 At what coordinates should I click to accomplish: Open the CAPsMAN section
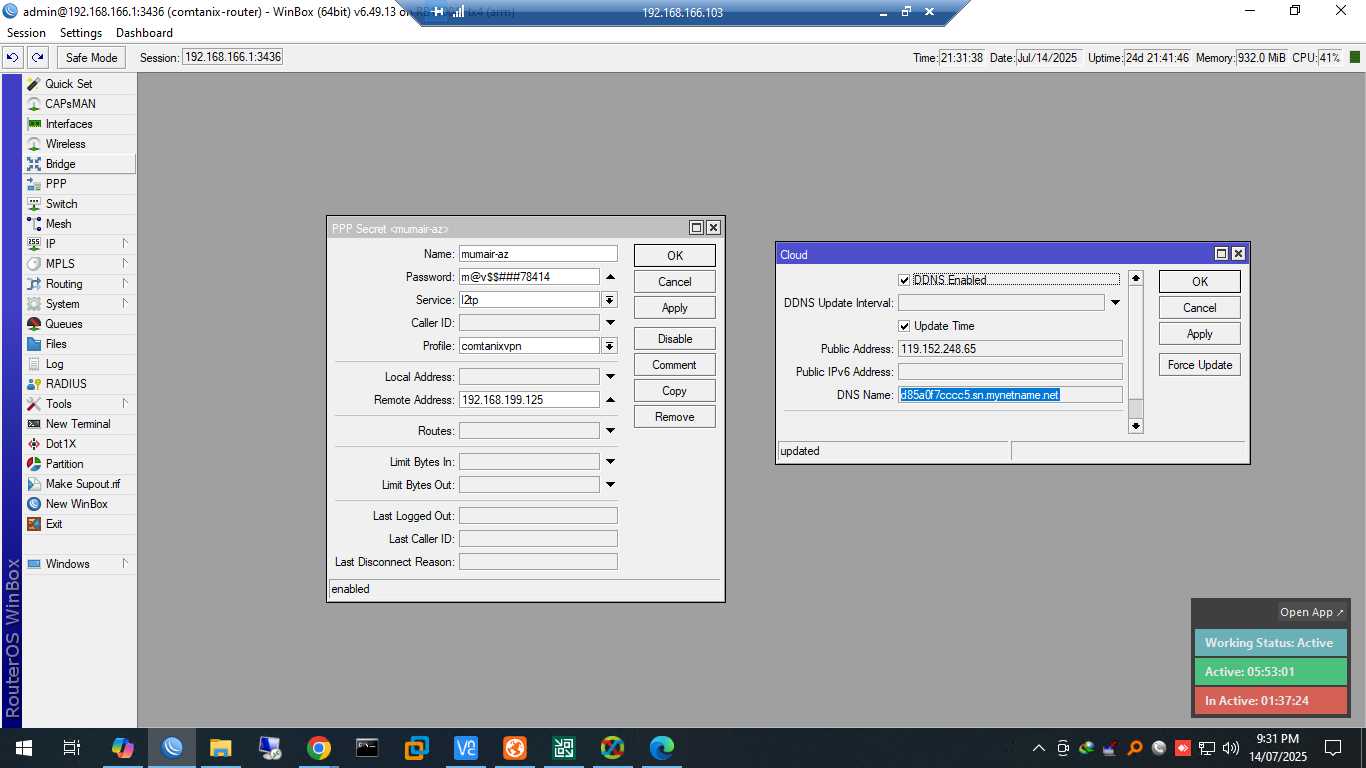tap(79, 104)
